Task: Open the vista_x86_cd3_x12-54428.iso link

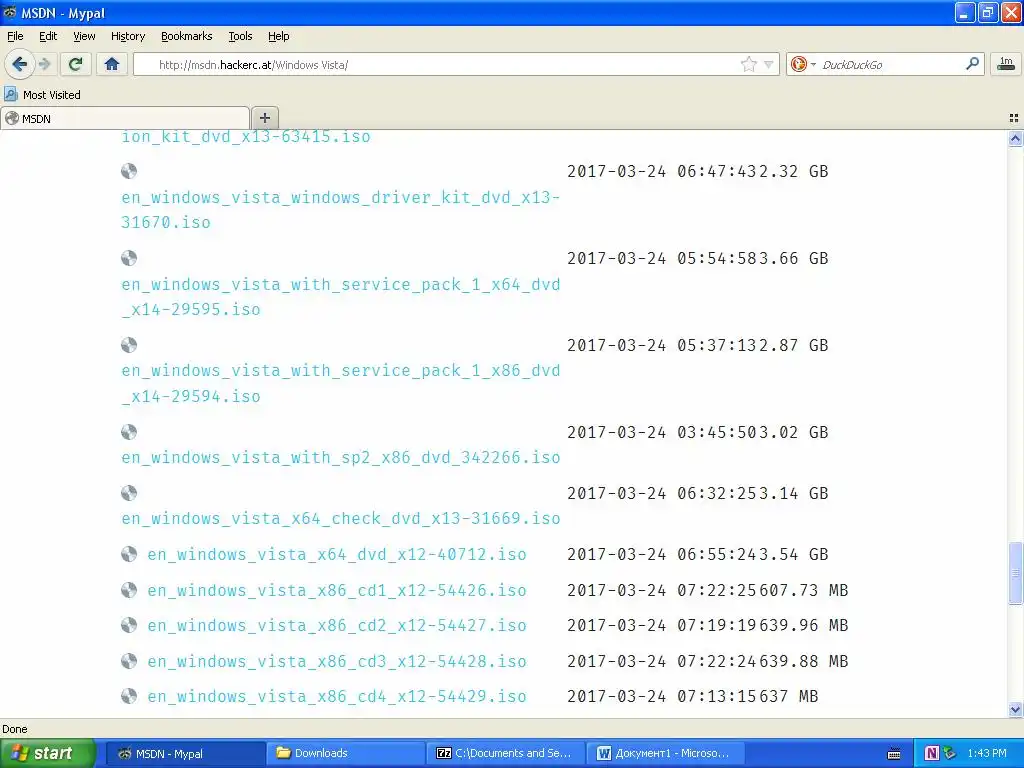Action: (336, 661)
